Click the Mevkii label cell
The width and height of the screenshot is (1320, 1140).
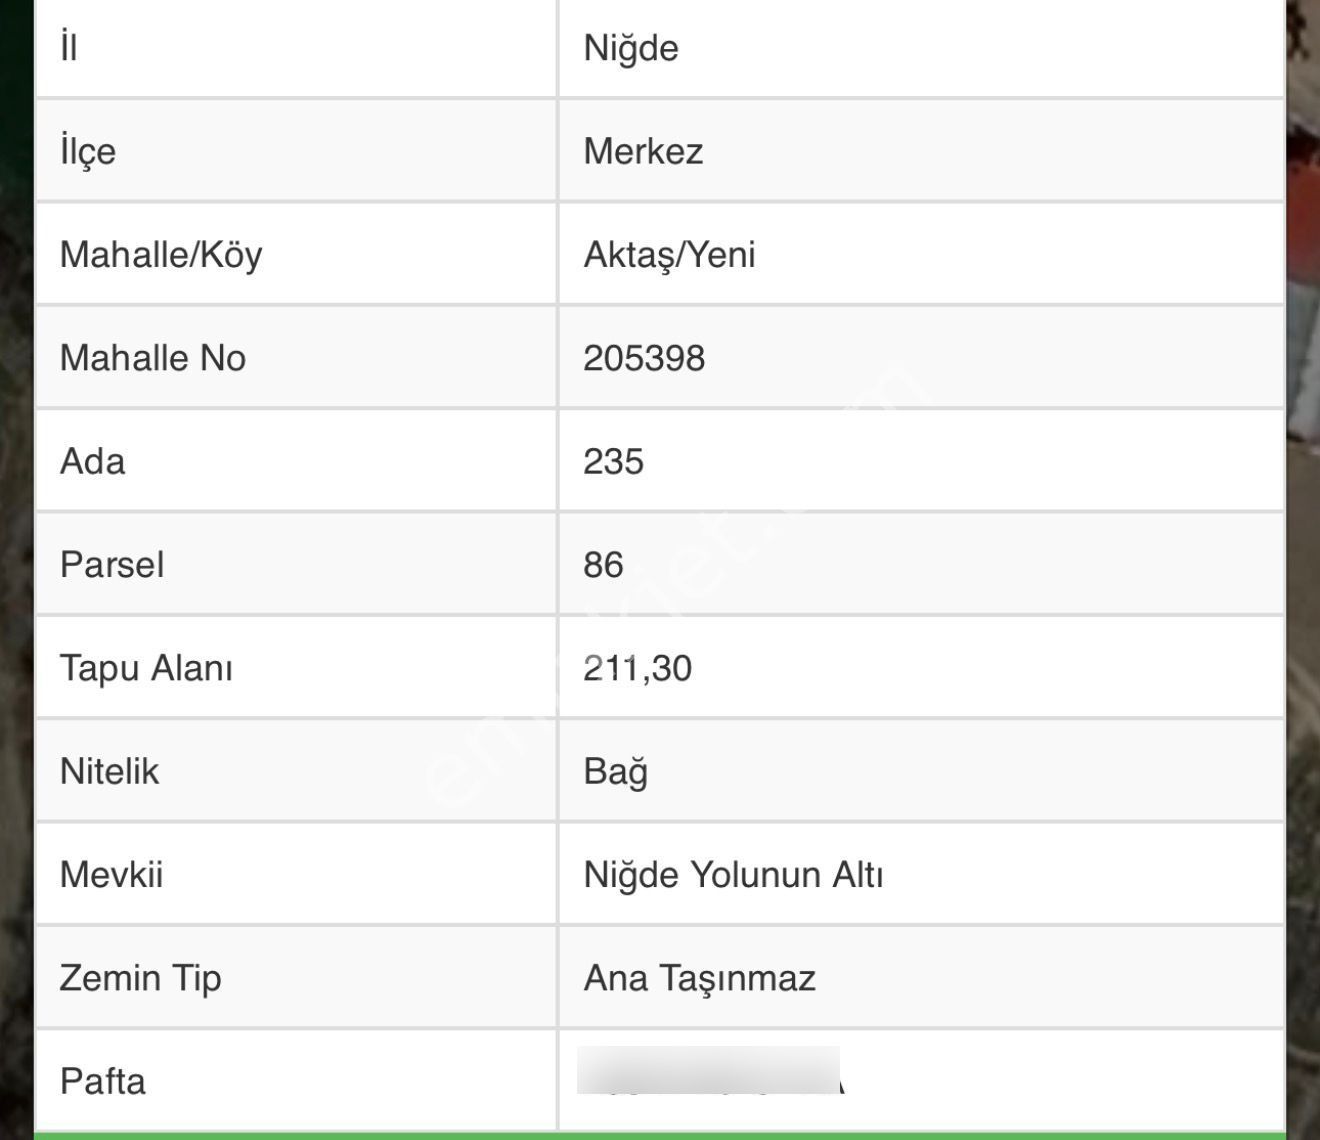[x=111, y=874]
